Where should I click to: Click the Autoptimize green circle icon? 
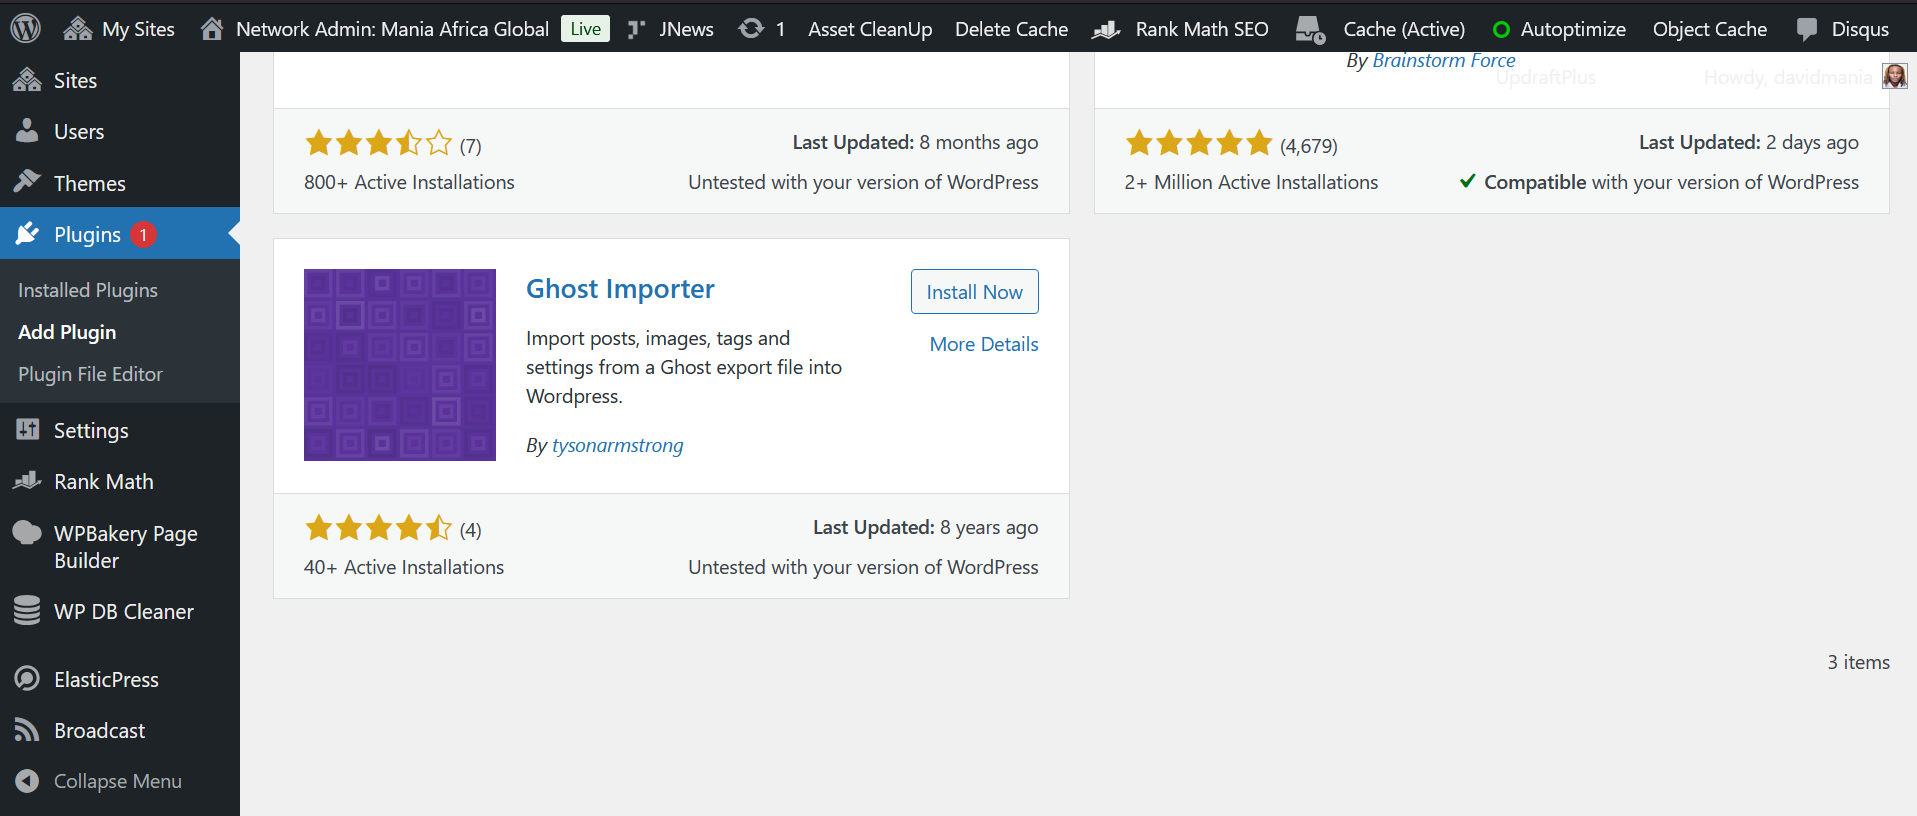tap(1501, 30)
